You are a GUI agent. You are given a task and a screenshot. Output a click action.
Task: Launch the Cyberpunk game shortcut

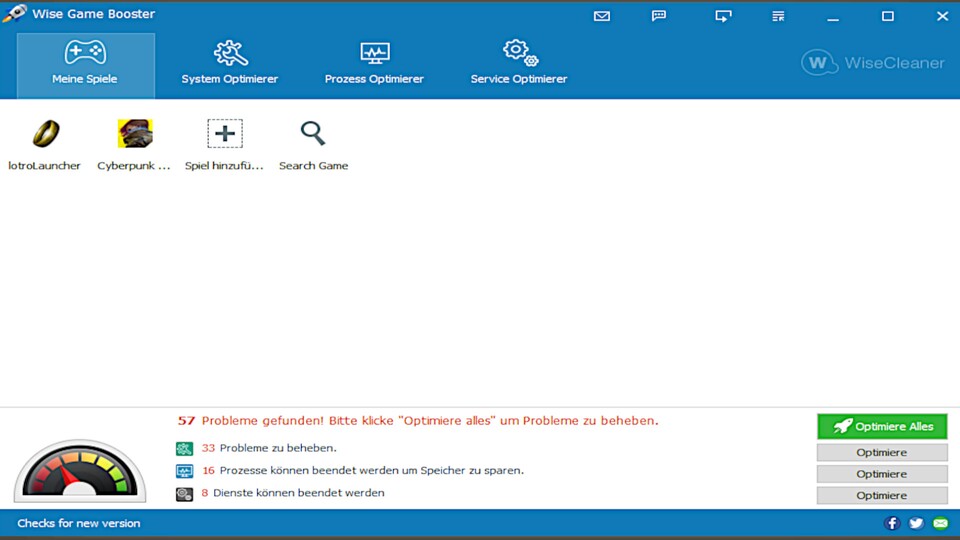[x=134, y=134]
